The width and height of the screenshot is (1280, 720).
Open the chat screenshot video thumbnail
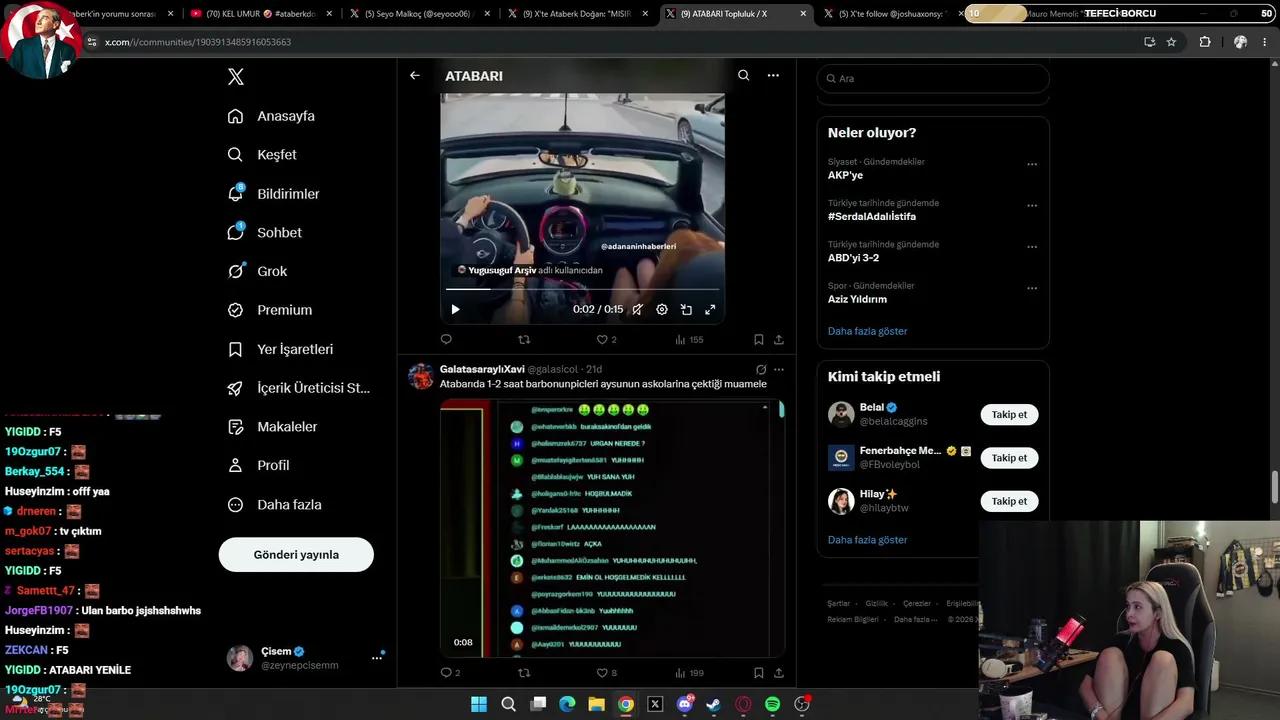click(x=612, y=528)
